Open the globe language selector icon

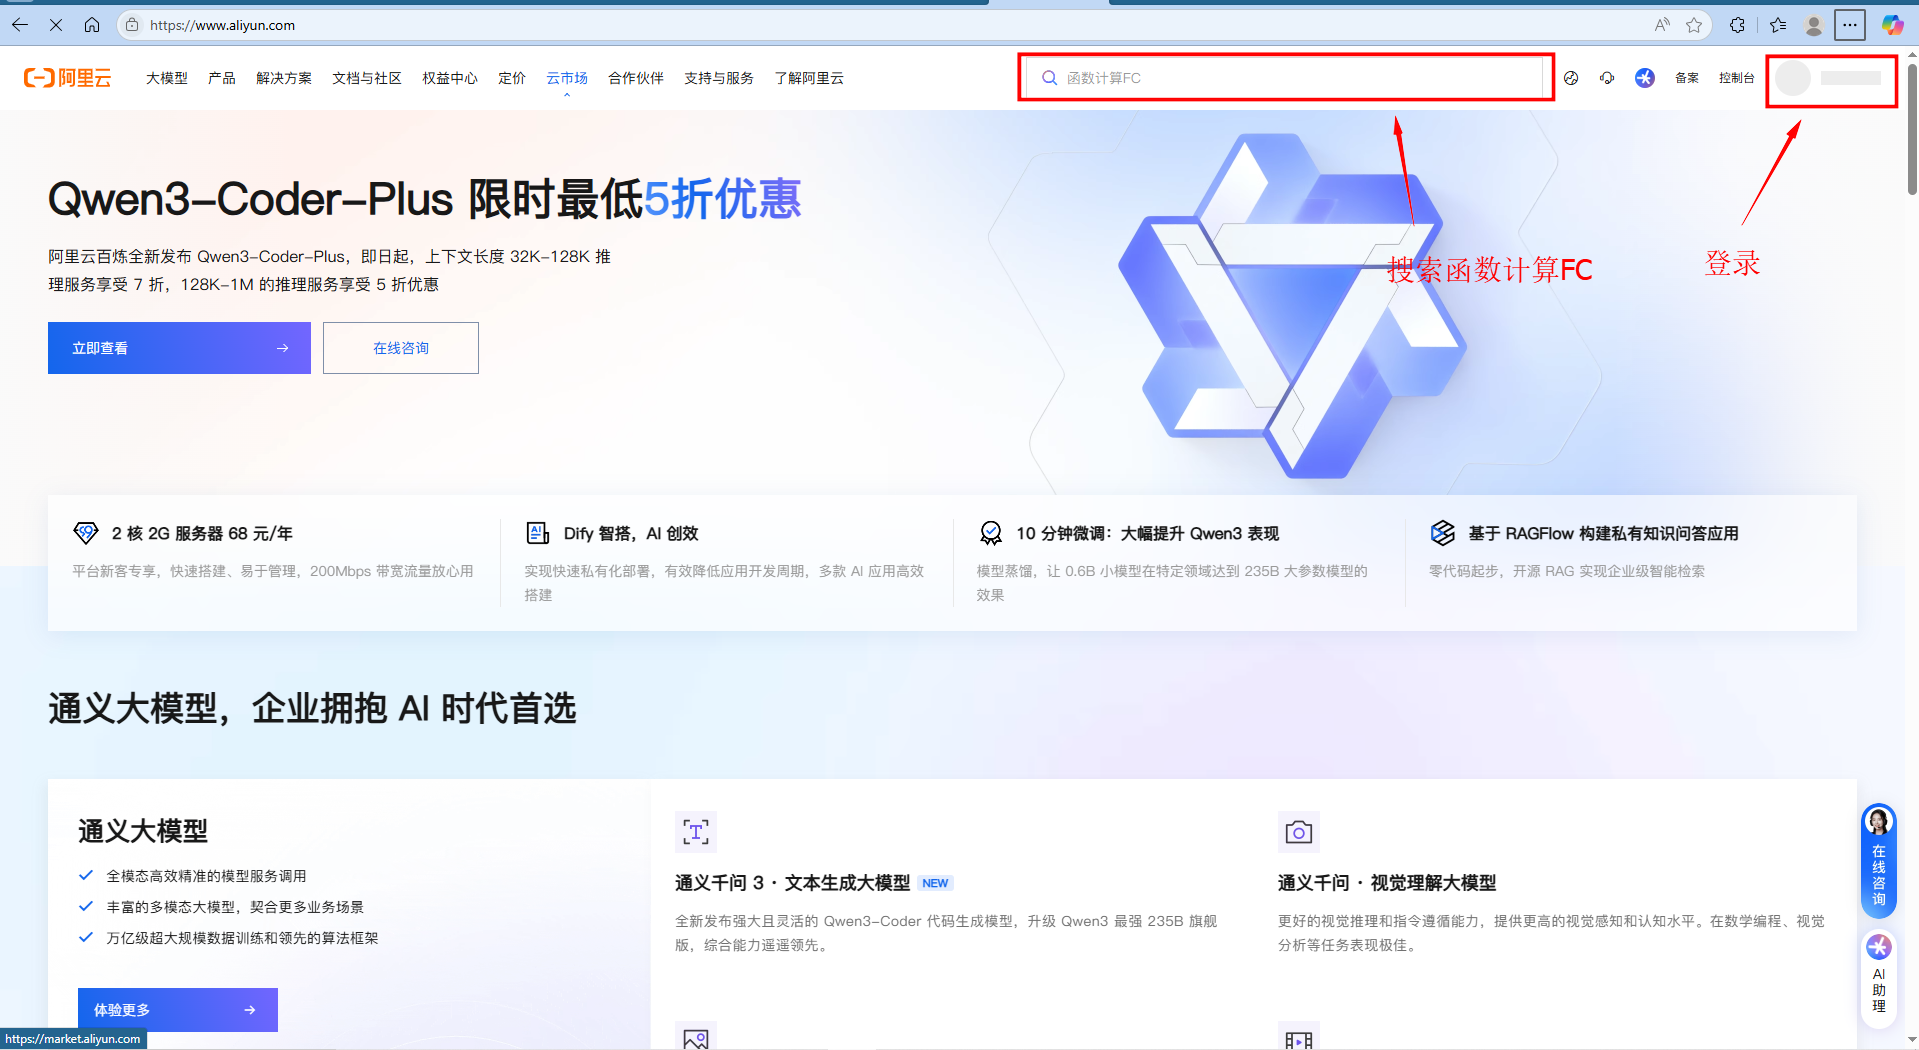pyautogui.click(x=1571, y=78)
